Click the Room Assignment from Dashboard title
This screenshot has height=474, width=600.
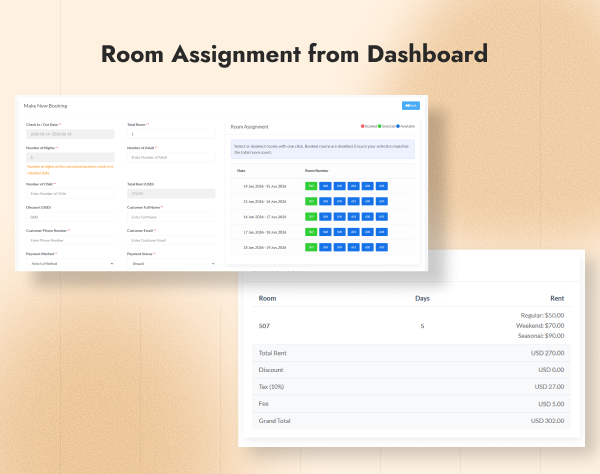click(294, 54)
